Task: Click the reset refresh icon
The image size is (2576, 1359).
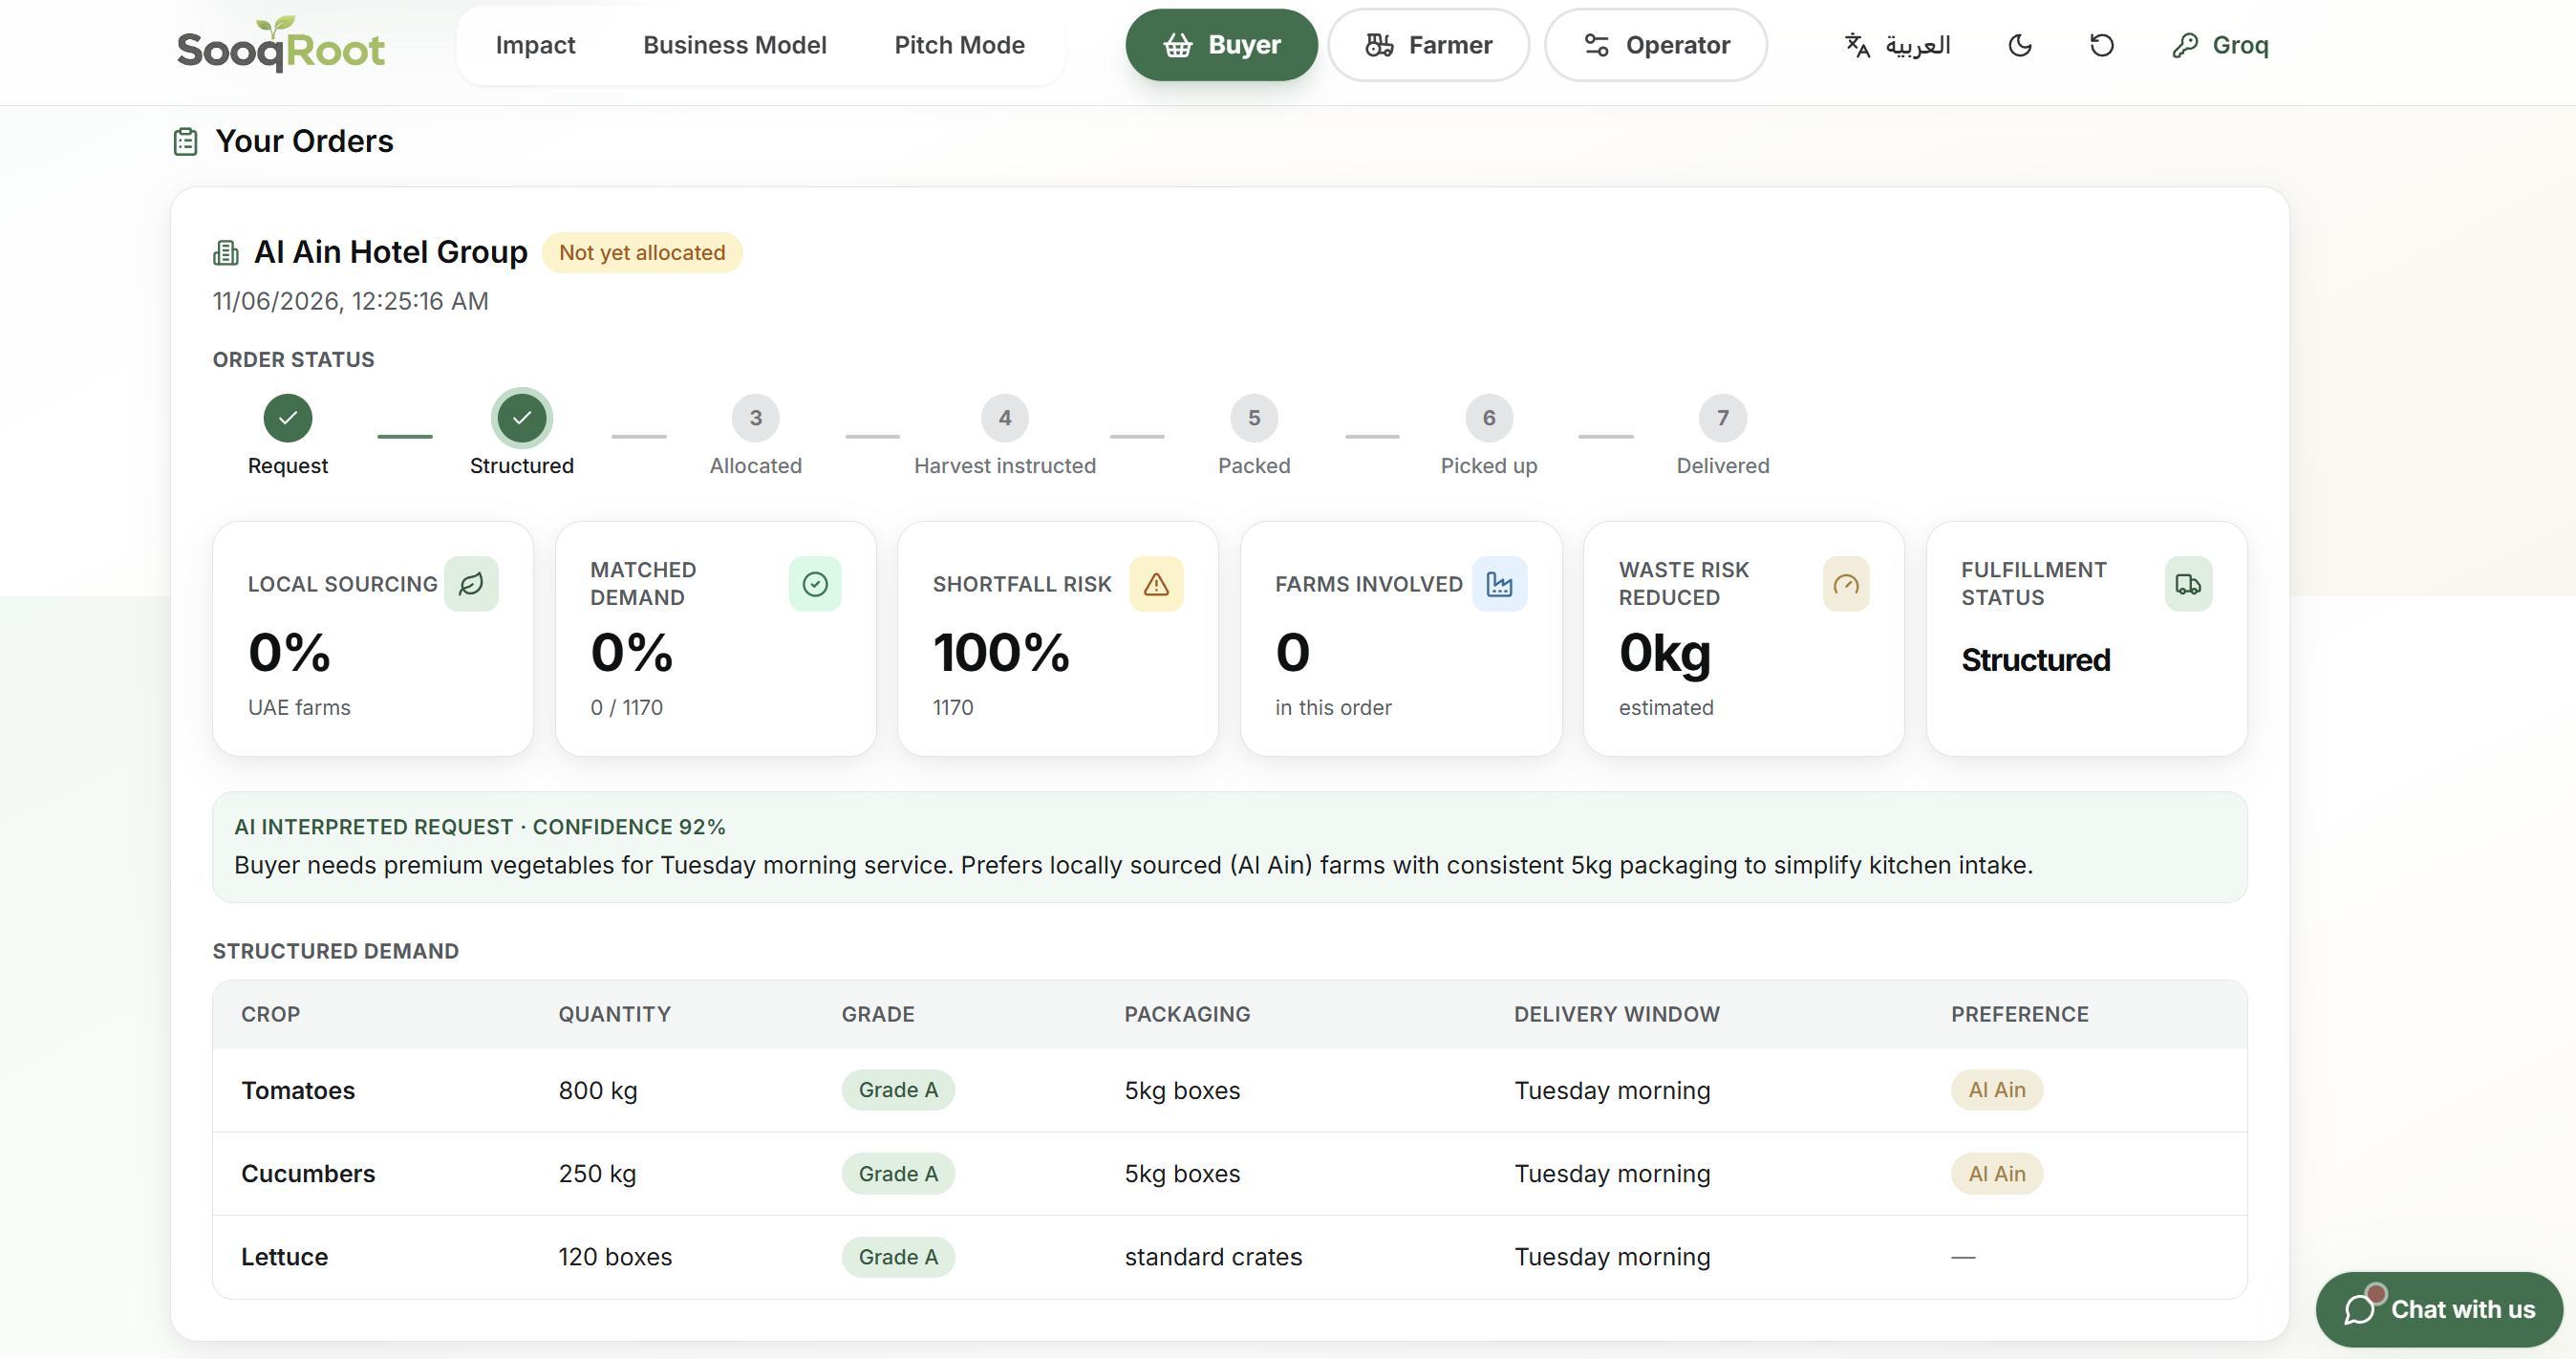Action: pos(2101,45)
